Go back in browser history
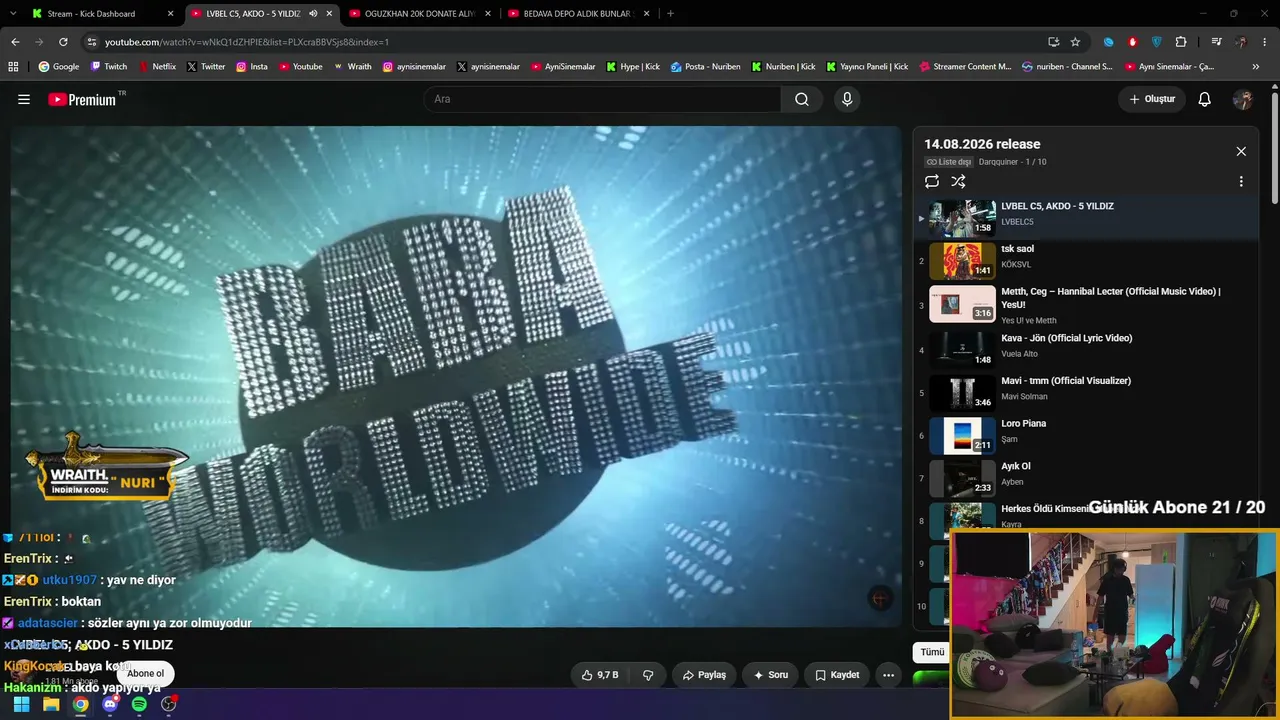1280x720 pixels. [x=15, y=42]
